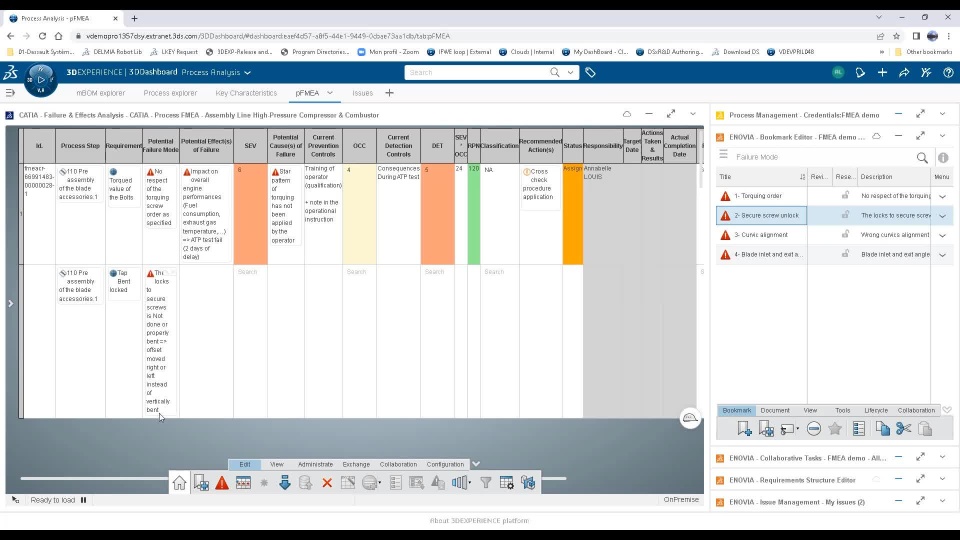The height and width of the screenshot is (540, 960).
Task: Click the orange Assign status cell
Action: (x=572, y=214)
